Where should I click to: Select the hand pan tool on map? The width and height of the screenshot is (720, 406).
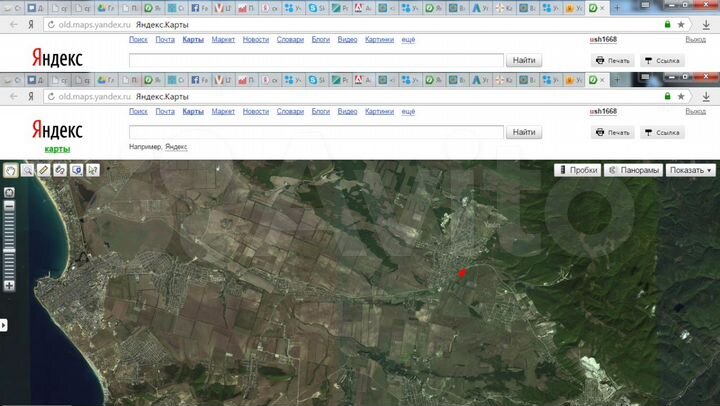pos(10,170)
